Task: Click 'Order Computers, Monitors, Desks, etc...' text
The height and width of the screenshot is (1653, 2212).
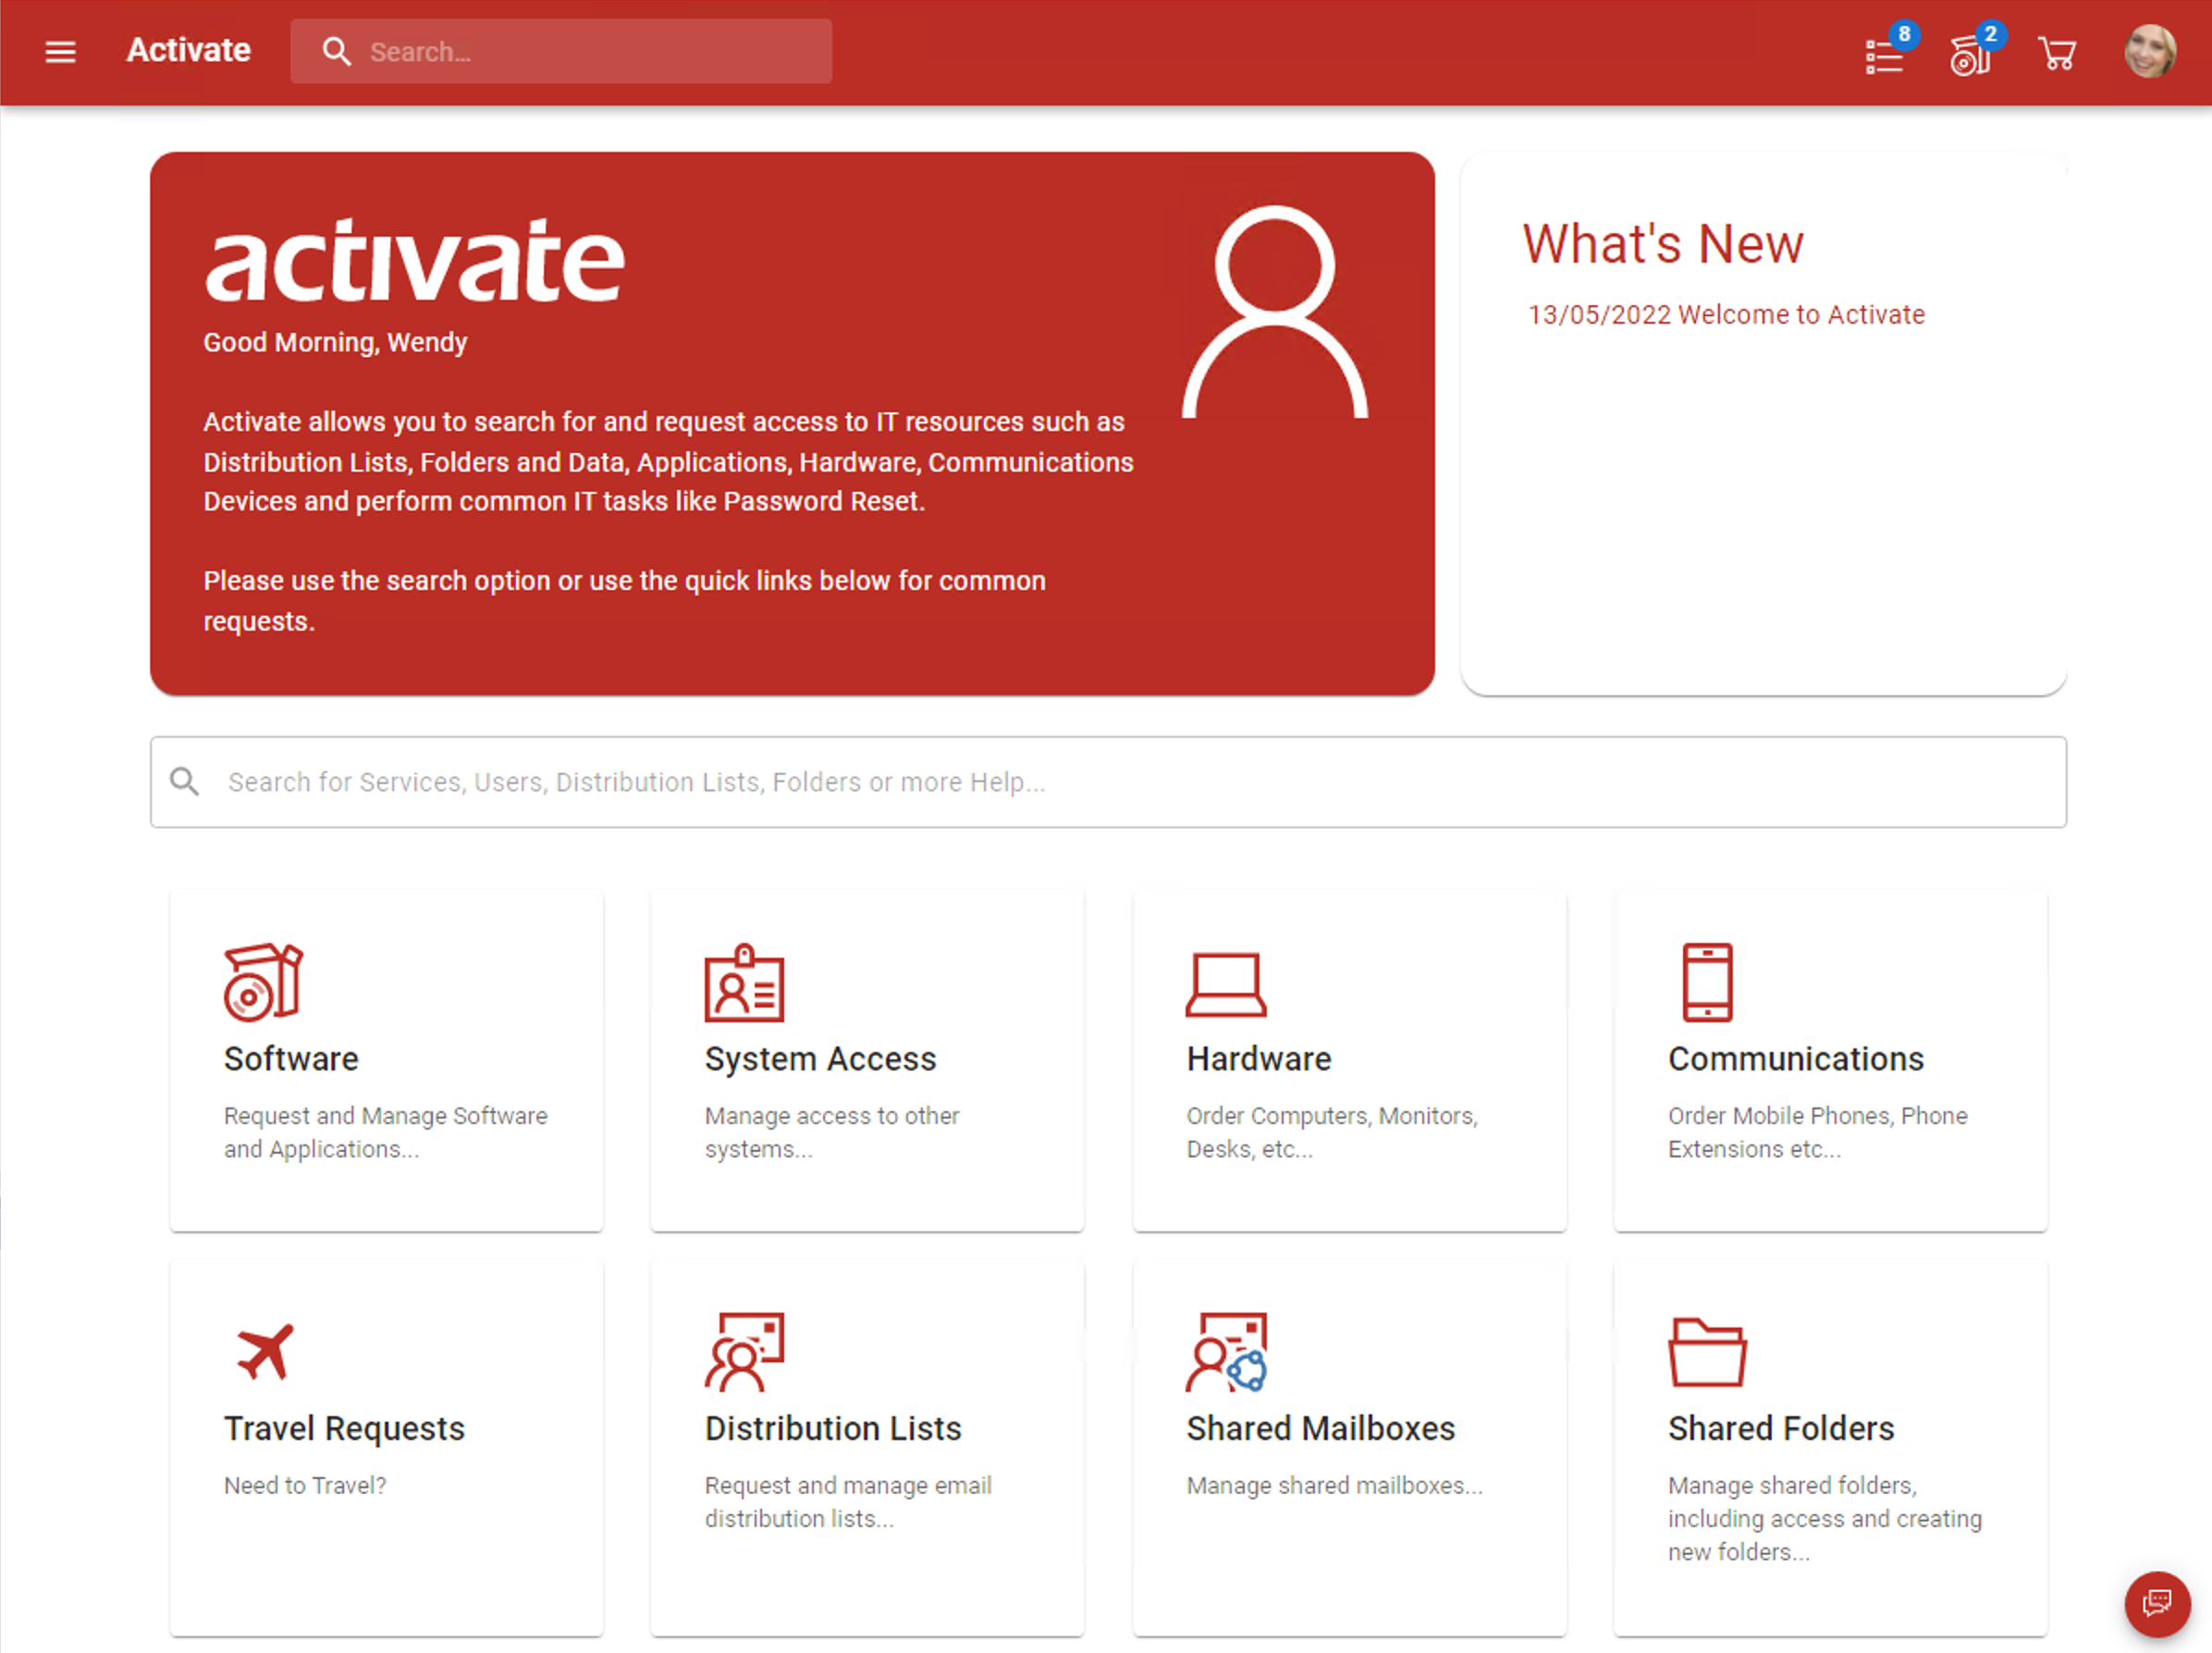Action: point(1332,1133)
